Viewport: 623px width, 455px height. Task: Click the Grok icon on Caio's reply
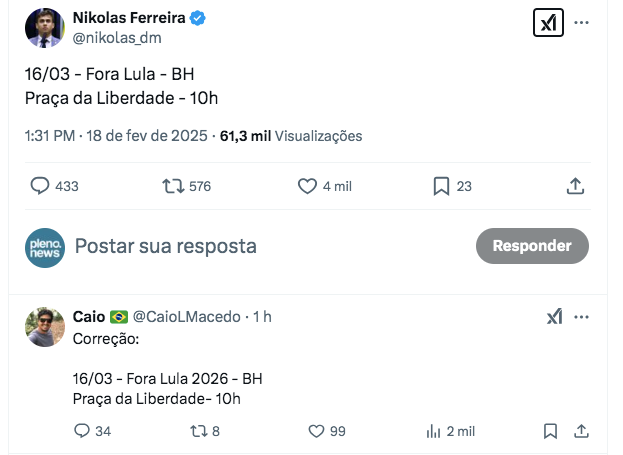click(x=554, y=317)
